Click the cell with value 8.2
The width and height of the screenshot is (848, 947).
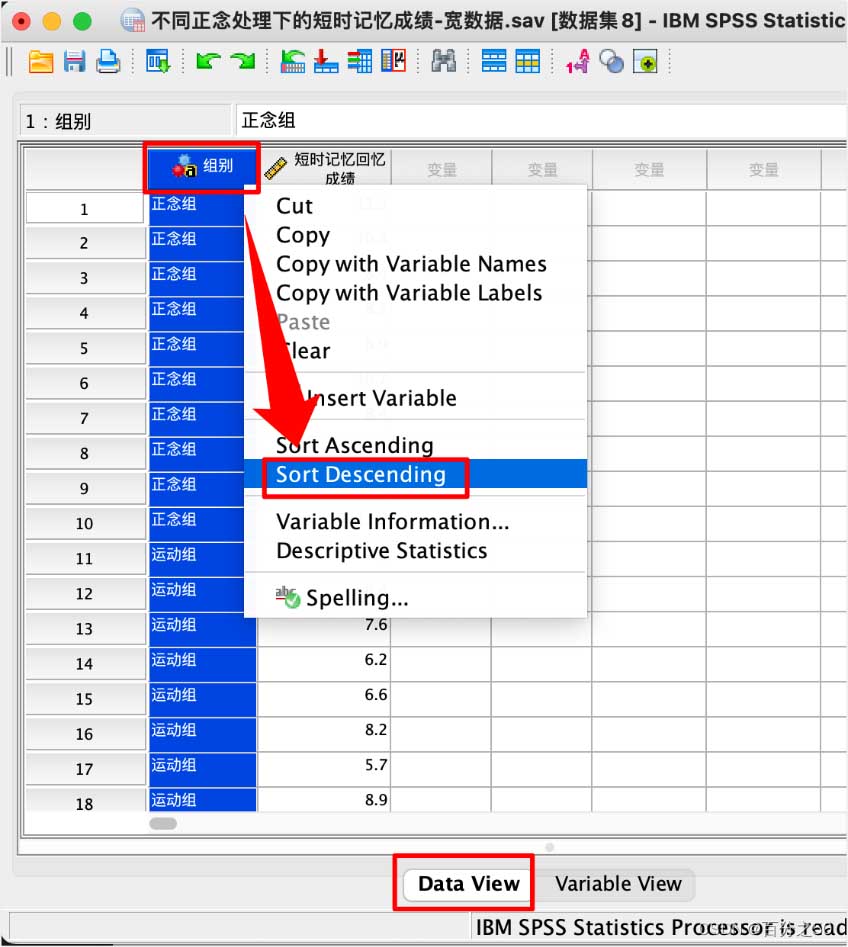tap(324, 734)
